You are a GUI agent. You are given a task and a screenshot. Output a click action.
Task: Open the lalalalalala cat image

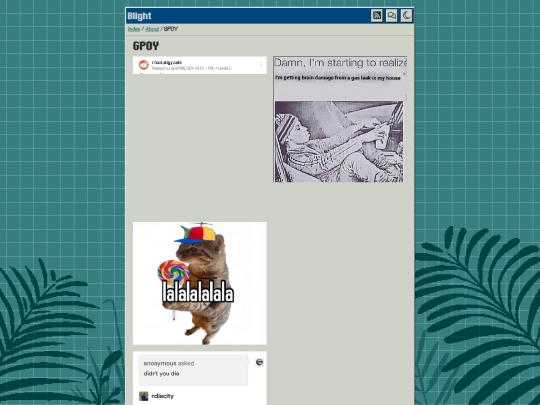tap(200, 283)
